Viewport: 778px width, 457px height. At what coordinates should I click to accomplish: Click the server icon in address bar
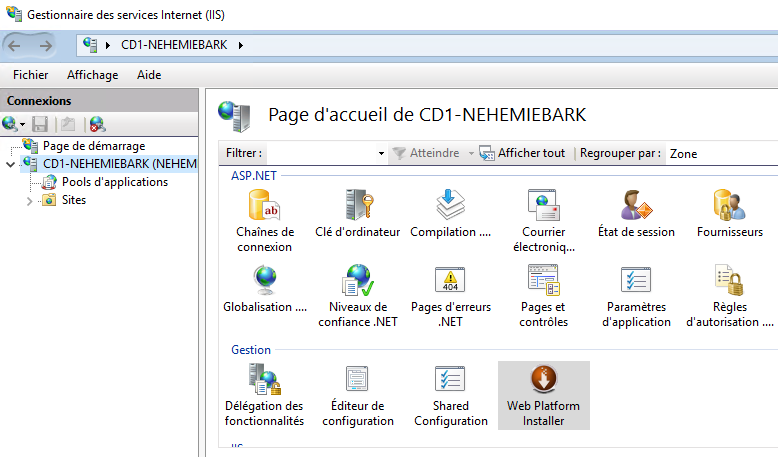point(90,45)
